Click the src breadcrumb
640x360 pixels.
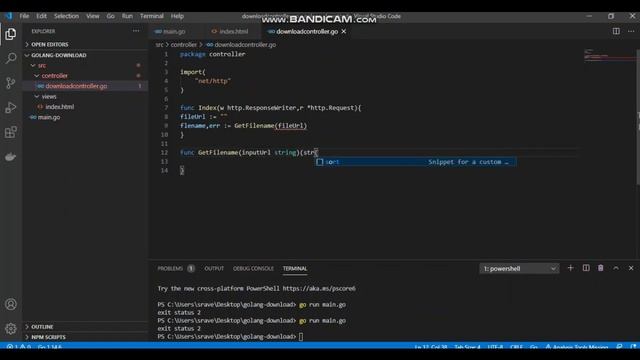[159, 44]
